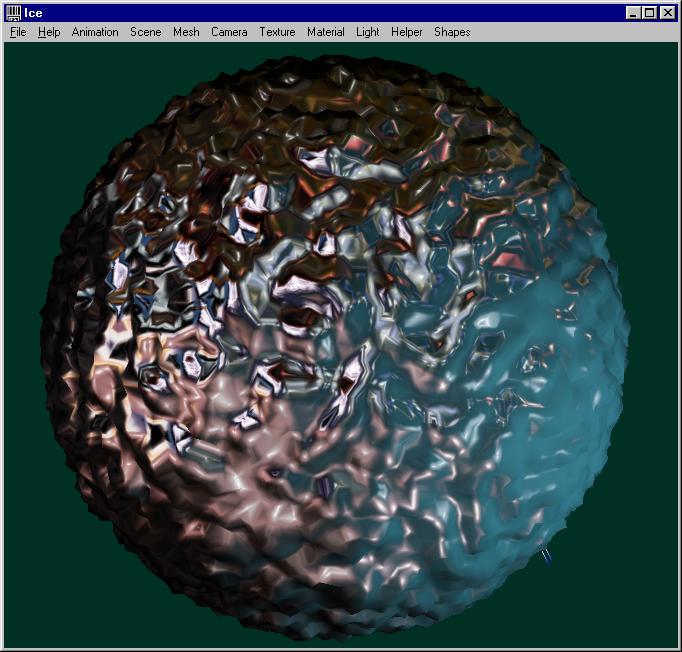Click the rendered sphere in the viewport
682x652 pixels.
tap(335, 348)
